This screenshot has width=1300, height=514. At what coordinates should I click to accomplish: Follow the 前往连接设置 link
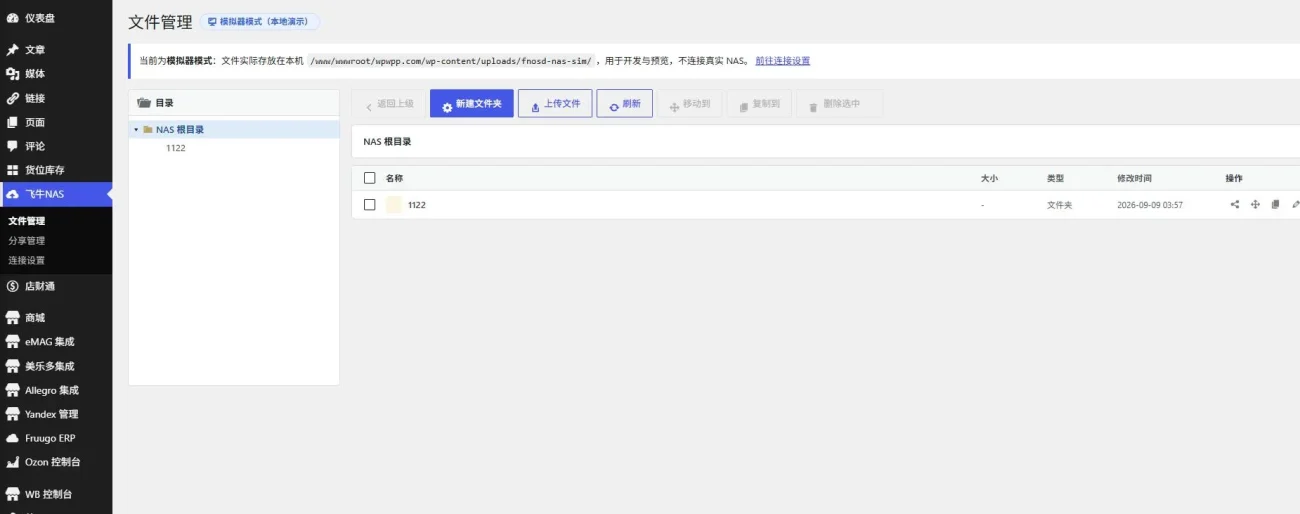click(x=783, y=61)
